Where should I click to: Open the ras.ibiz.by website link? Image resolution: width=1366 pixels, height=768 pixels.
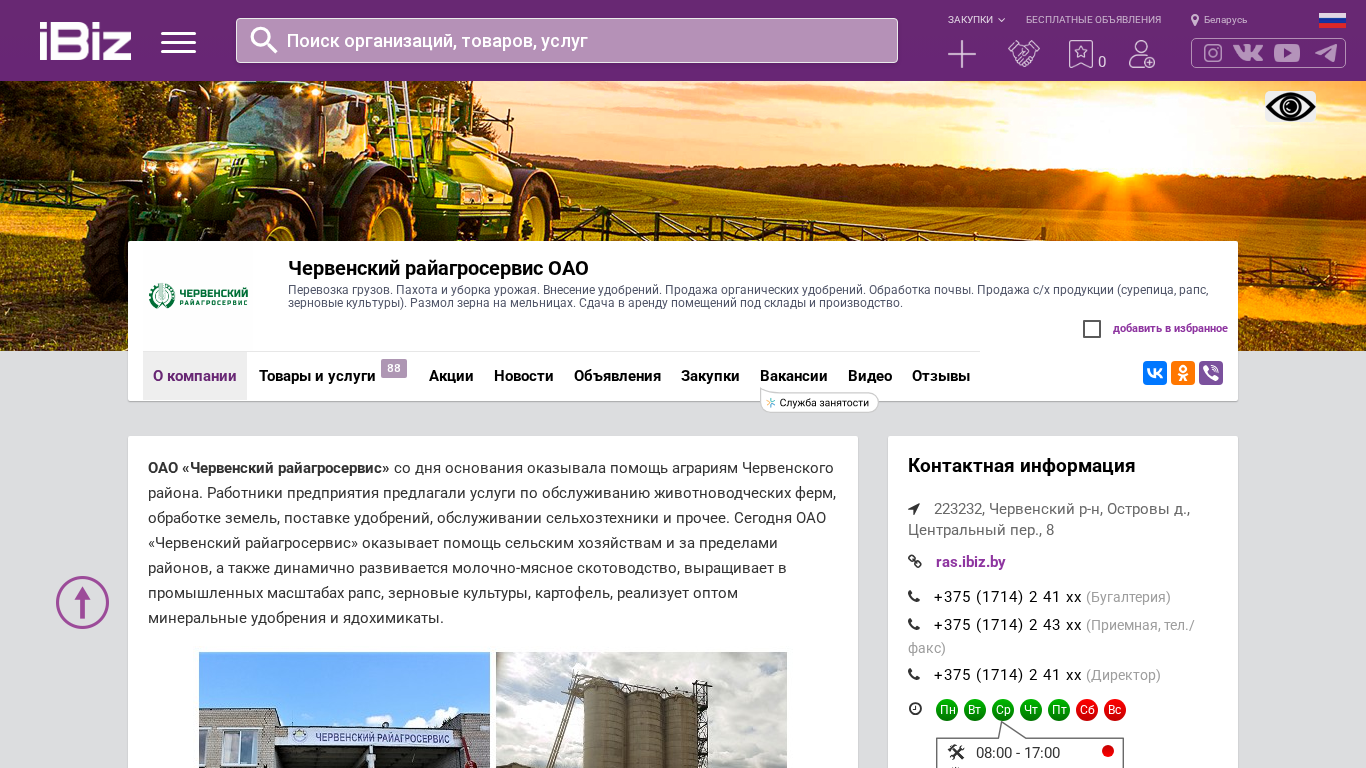(x=971, y=562)
